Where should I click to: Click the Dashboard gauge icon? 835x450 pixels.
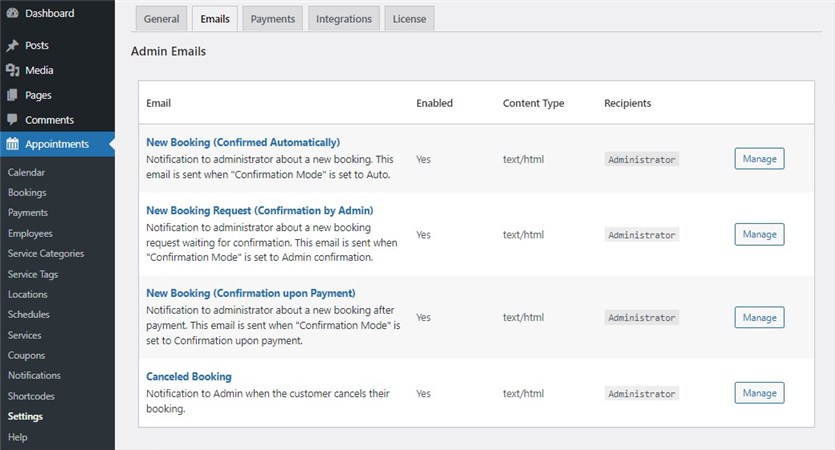(12, 13)
